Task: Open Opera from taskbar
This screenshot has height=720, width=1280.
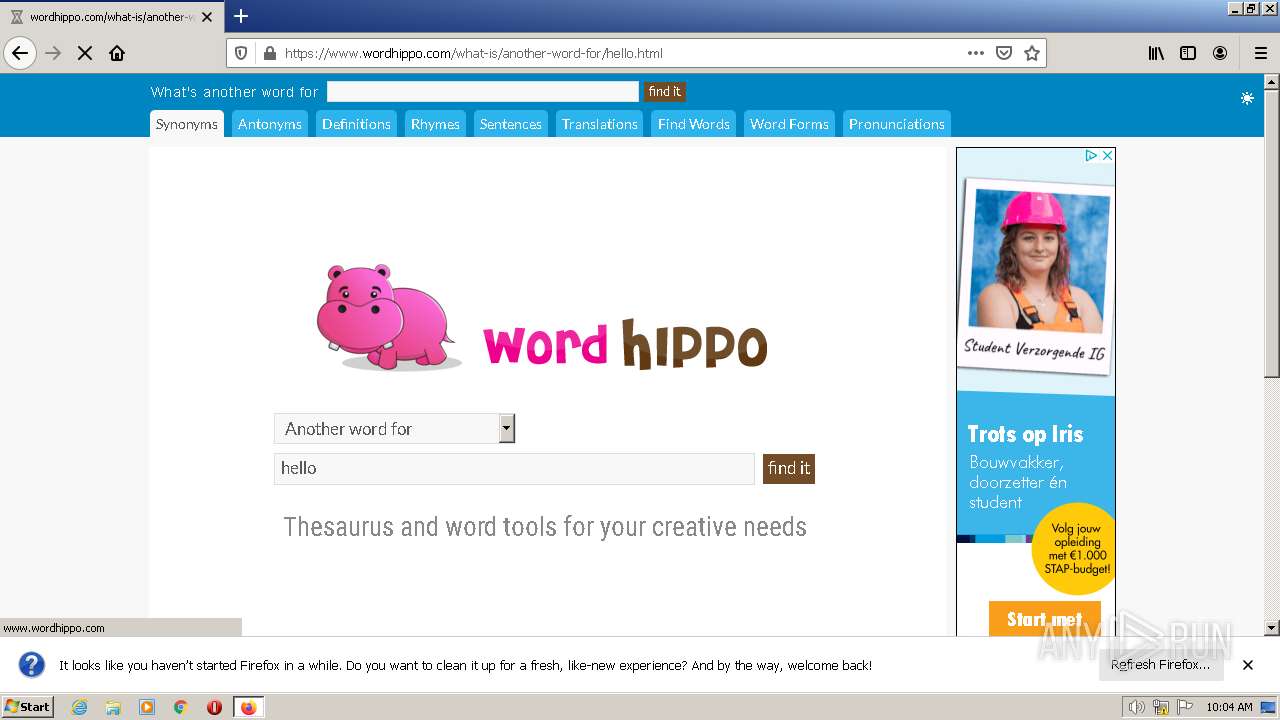Action: 214,707
